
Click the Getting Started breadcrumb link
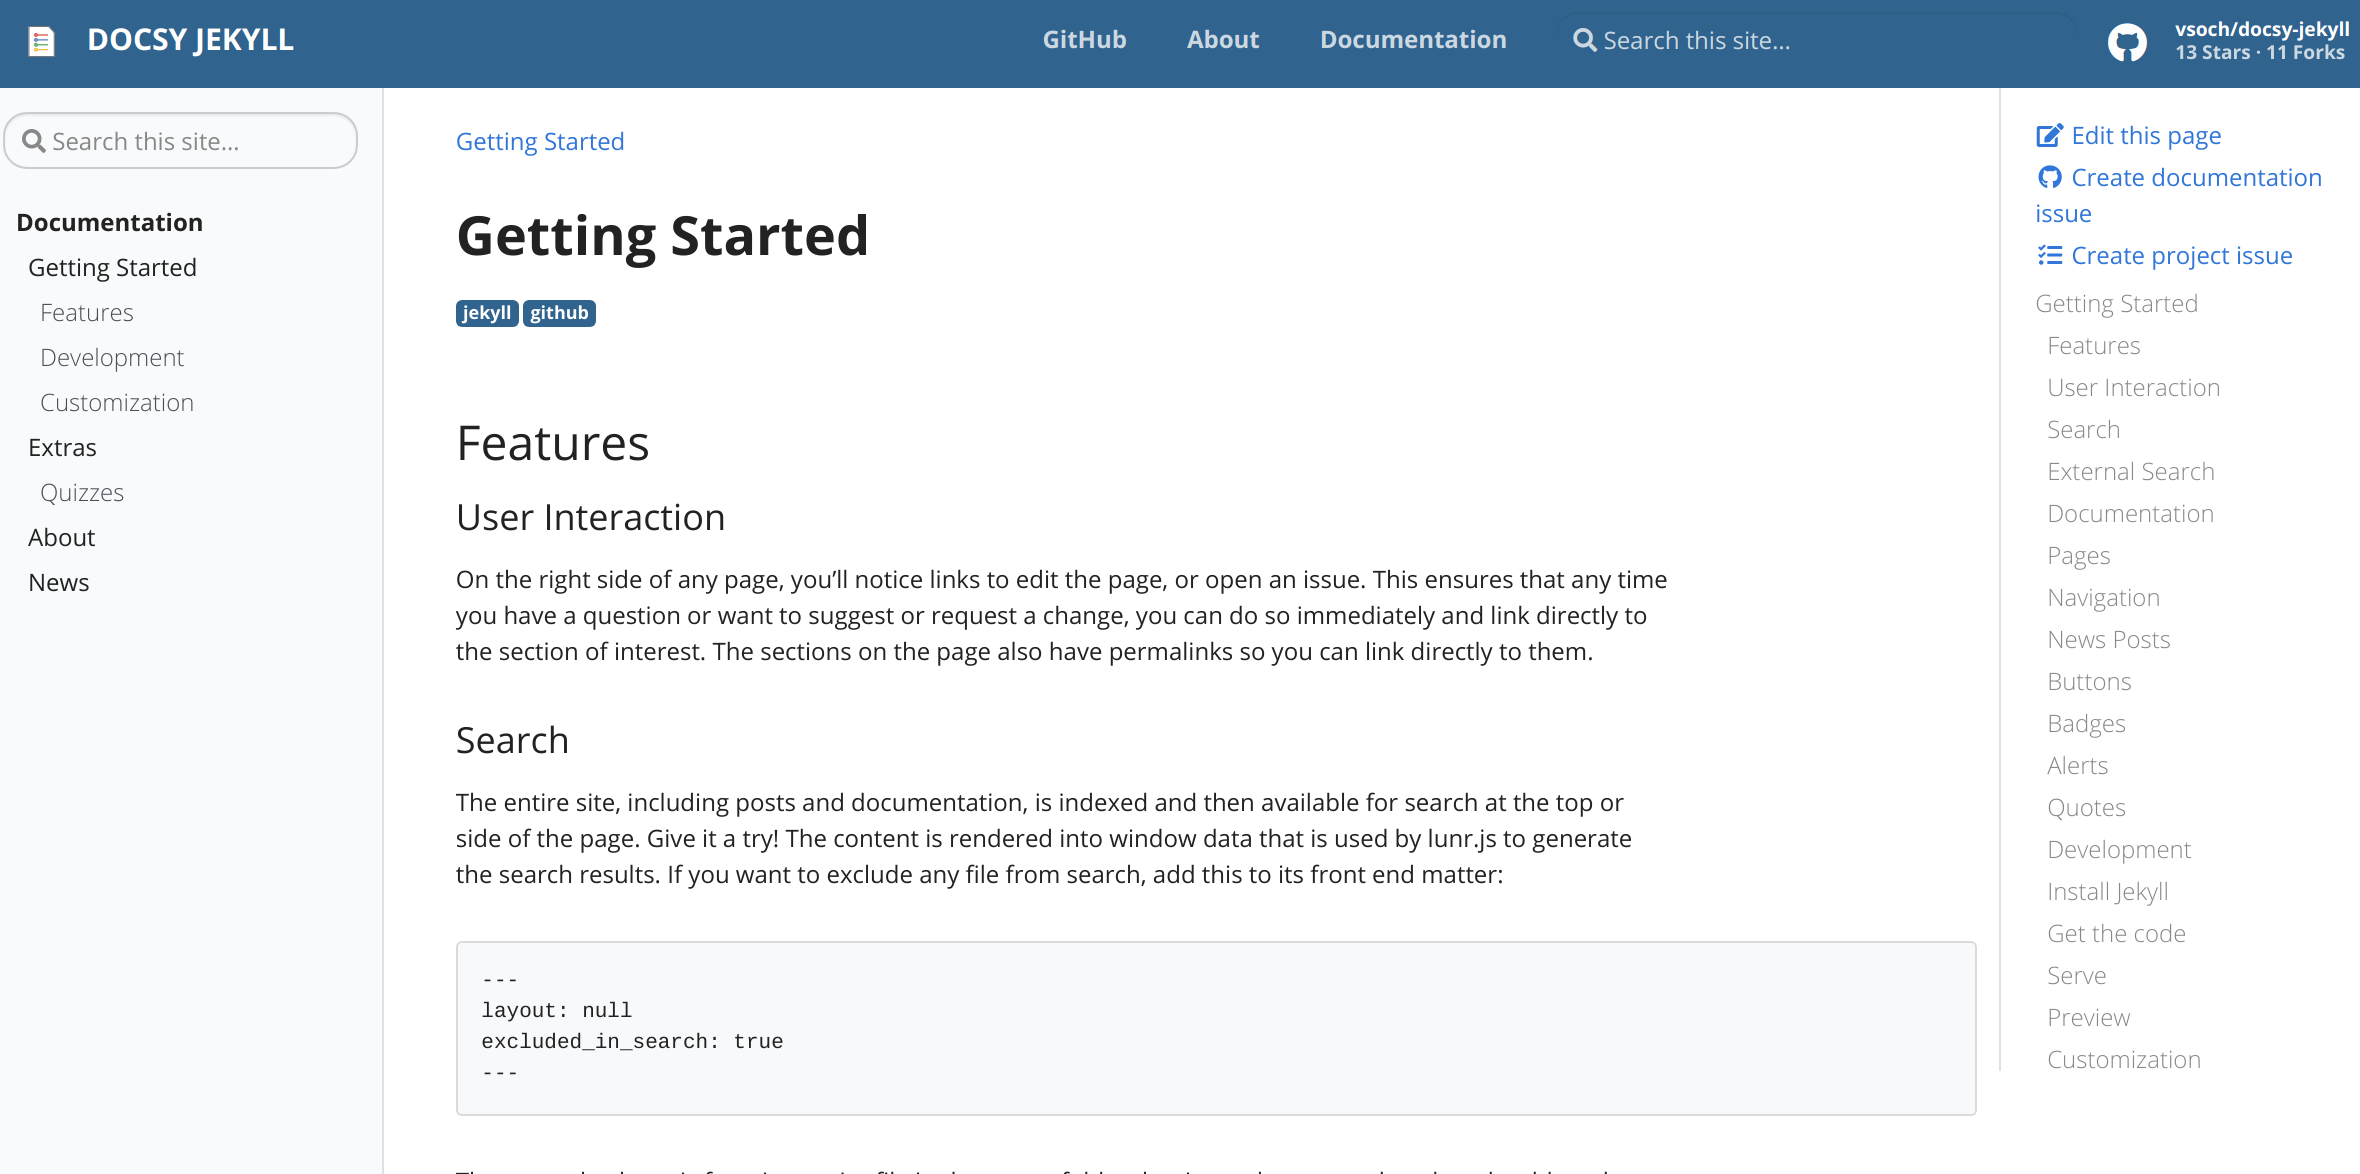[540, 142]
